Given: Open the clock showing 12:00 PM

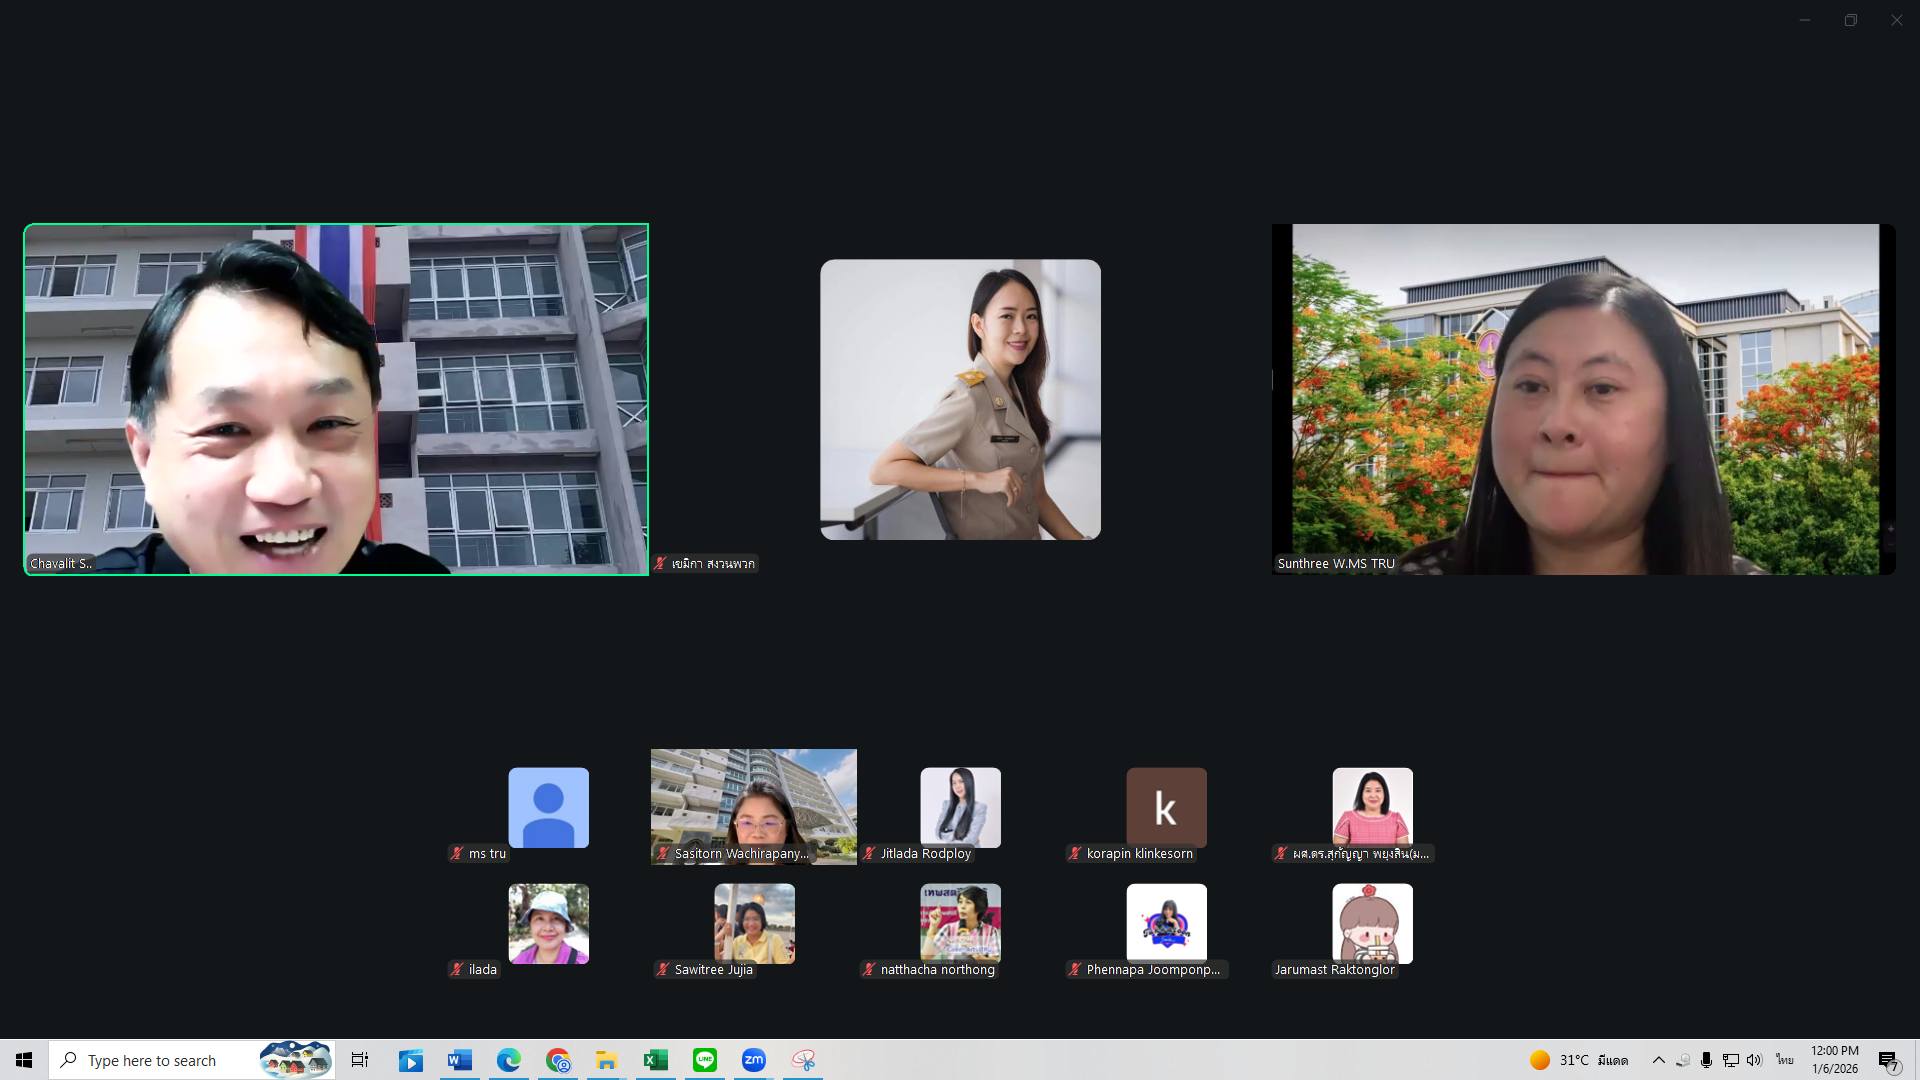Looking at the screenshot, I should [x=1835, y=1060].
